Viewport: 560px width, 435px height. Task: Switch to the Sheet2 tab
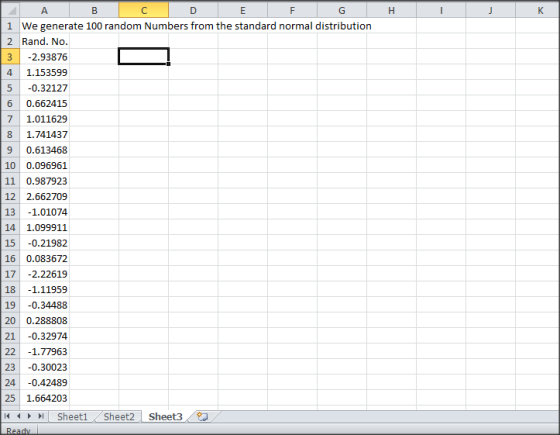pos(119,416)
